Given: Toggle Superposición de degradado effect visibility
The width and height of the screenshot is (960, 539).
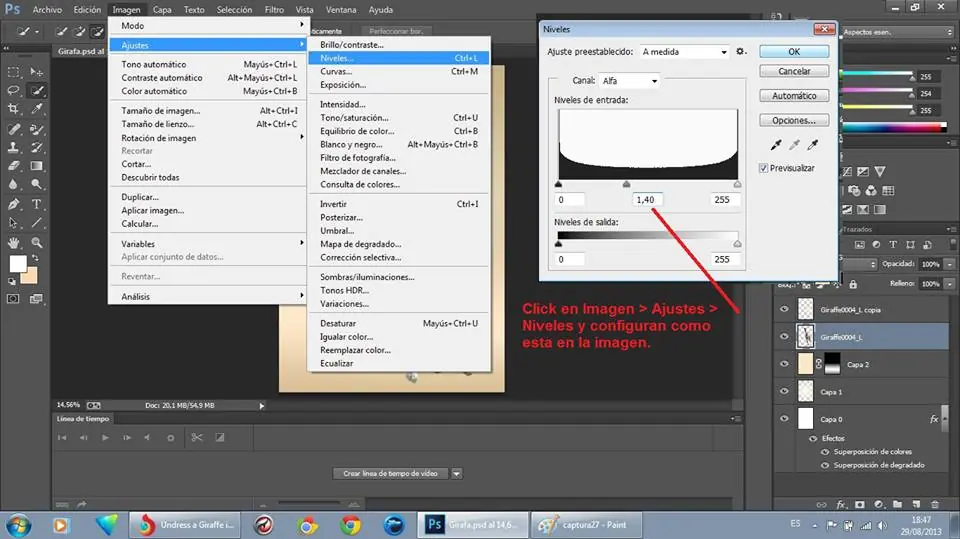Looking at the screenshot, I should pyautogui.click(x=825, y=466).
